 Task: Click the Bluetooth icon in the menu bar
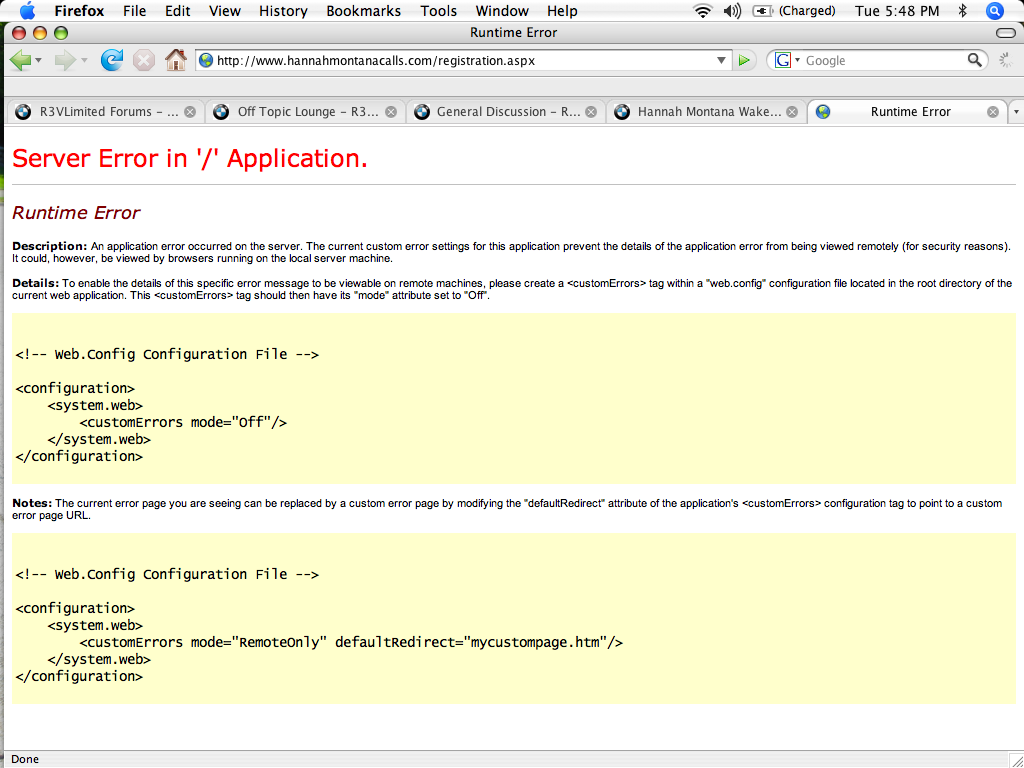[962, 11]
